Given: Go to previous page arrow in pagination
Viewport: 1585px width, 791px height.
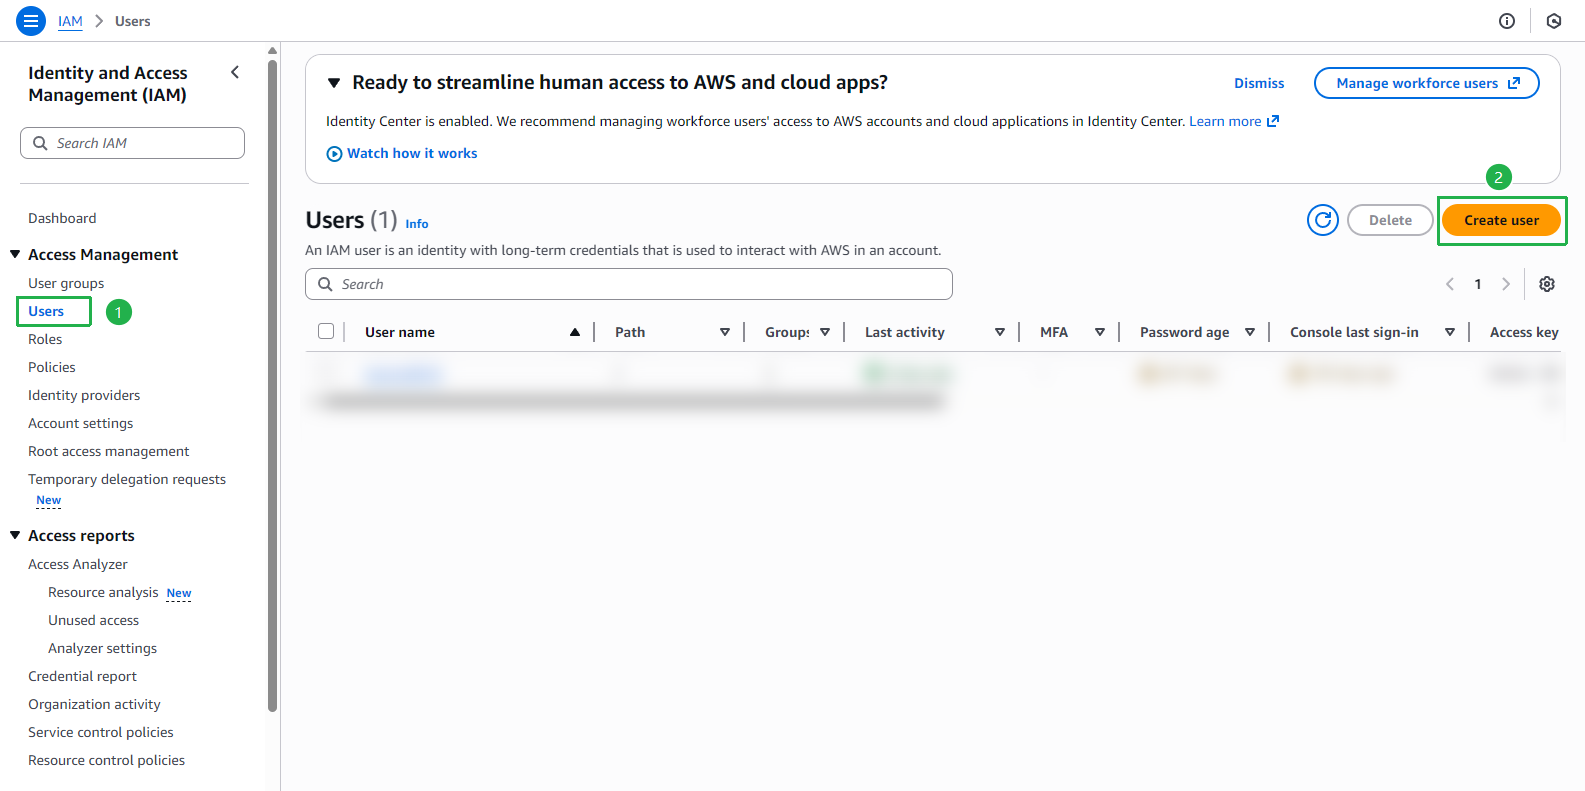Looking at the screenshot, I should [x=1450, y=284].
